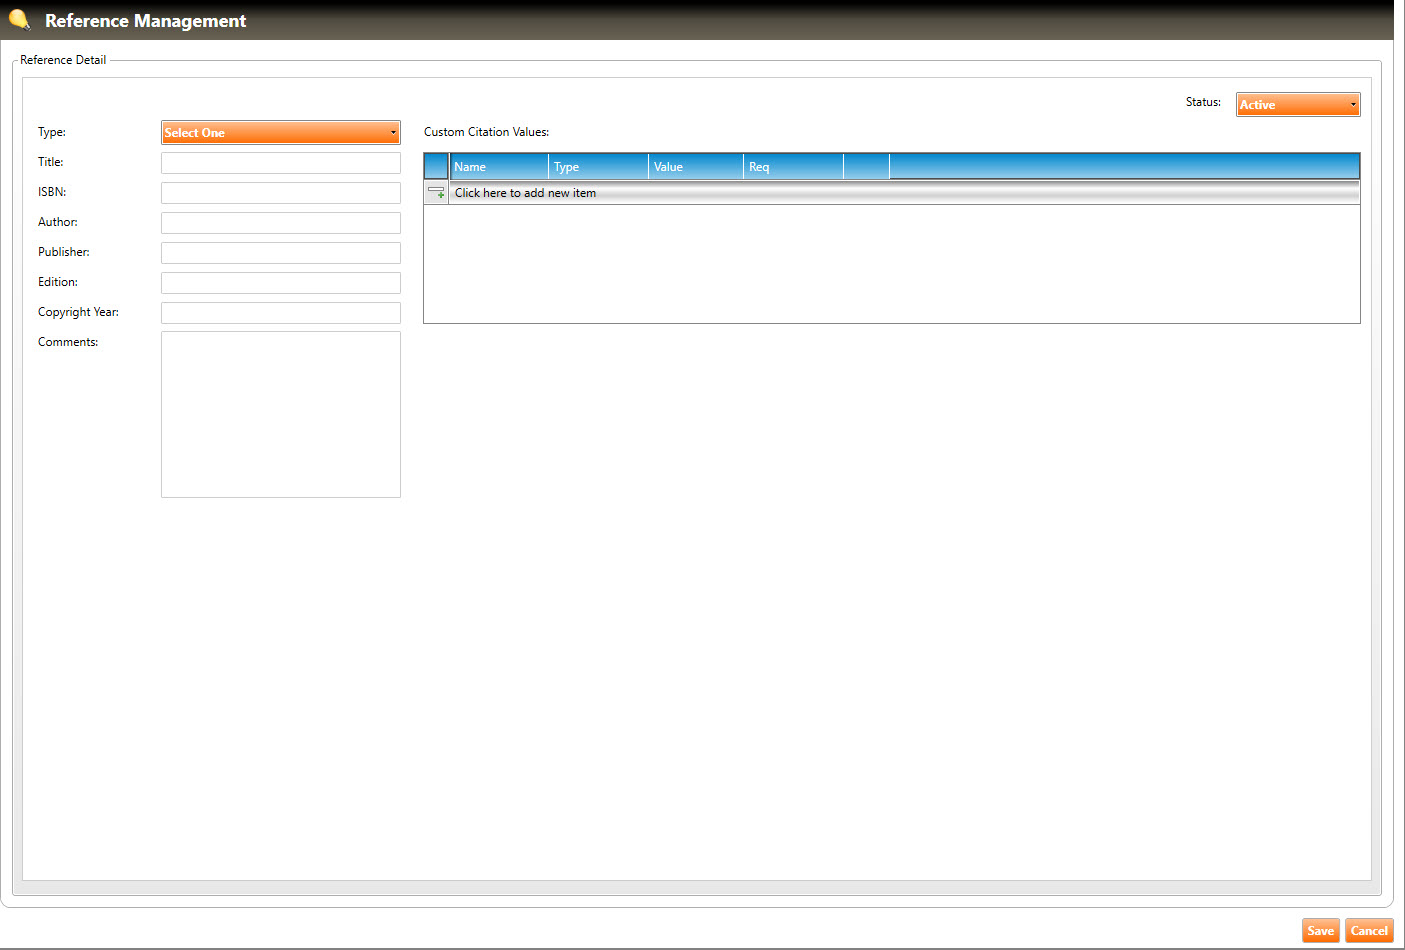Click the Publisher input field
This screenshot has height=950, width=1405.
coord(280,252)
